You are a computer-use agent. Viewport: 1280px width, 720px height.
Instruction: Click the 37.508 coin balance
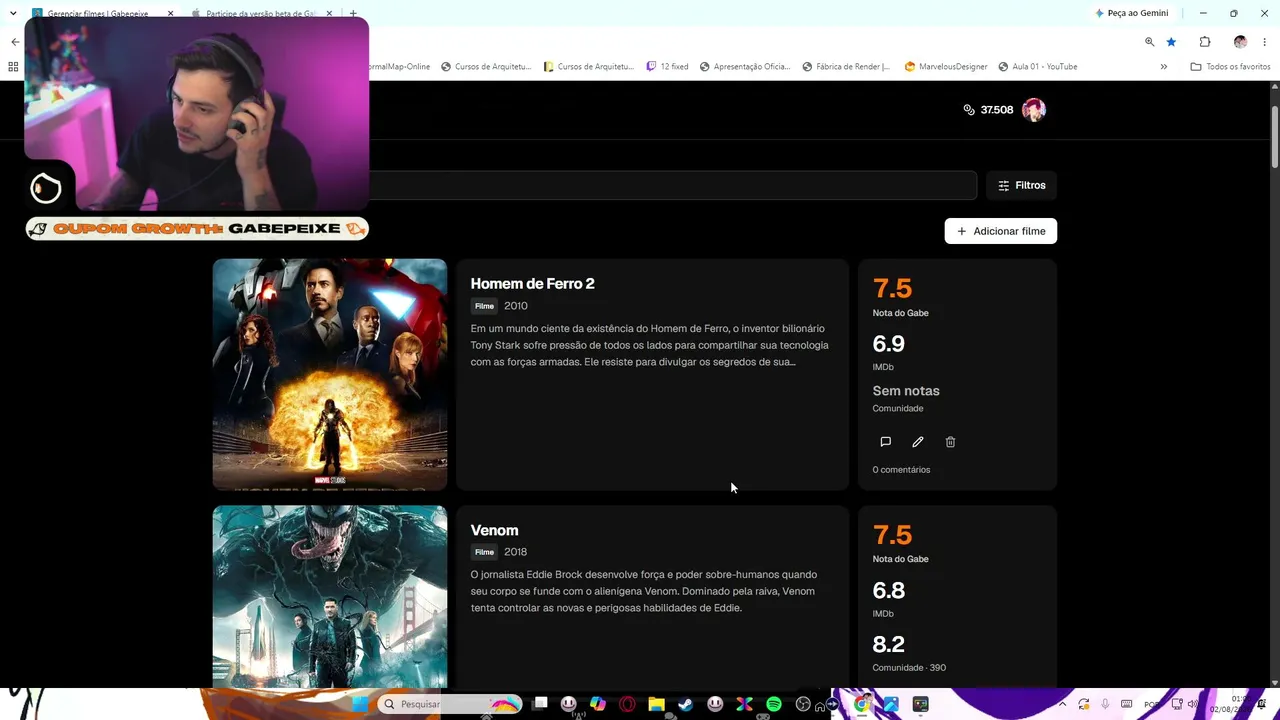(997, 110)
